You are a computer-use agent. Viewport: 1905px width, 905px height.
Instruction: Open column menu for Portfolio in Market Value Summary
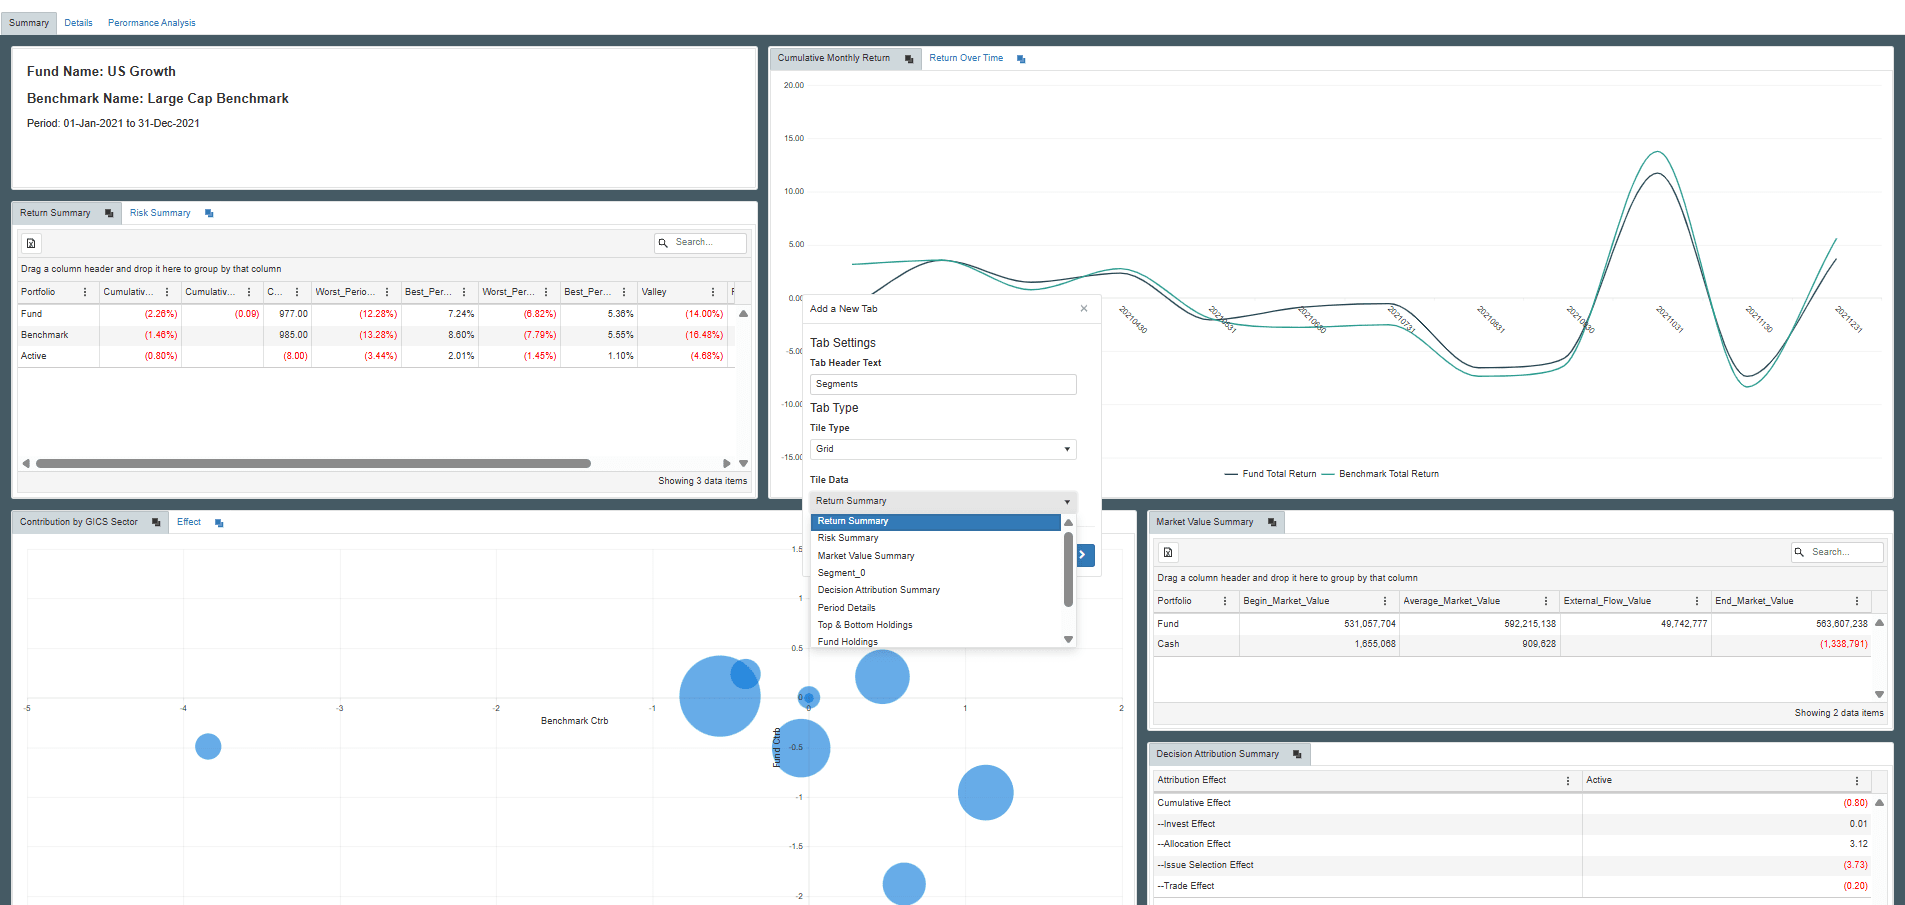coord(1225,601)
